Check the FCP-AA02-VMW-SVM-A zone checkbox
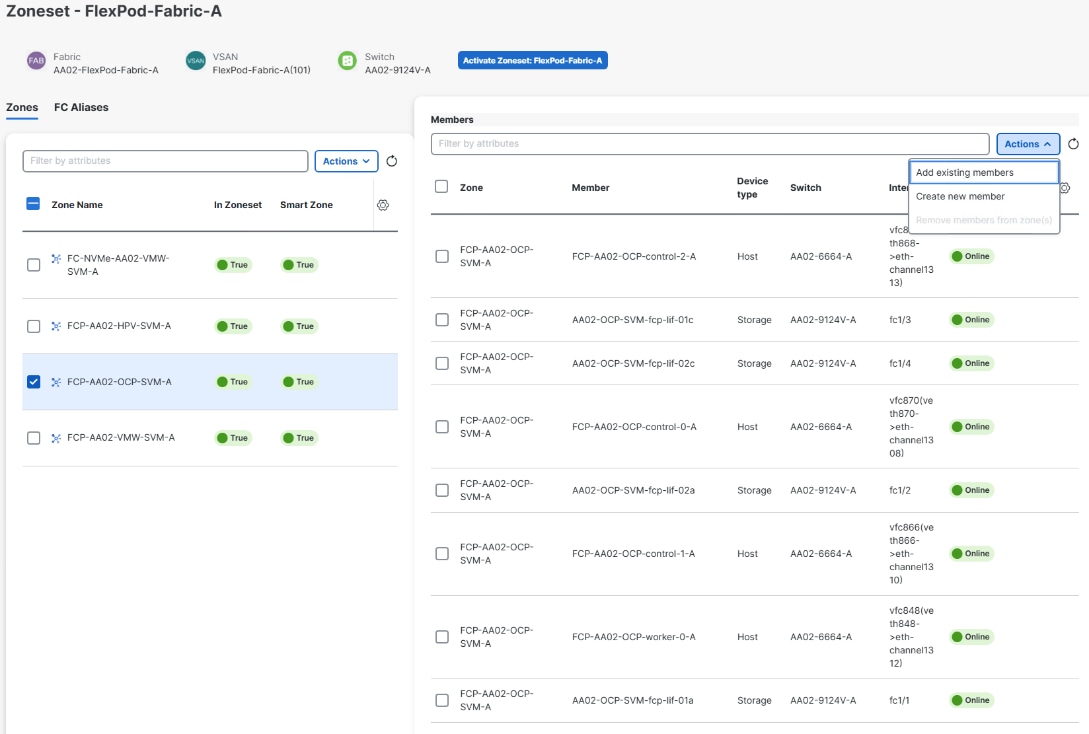Screen dimensions: 1089x734 33,438
